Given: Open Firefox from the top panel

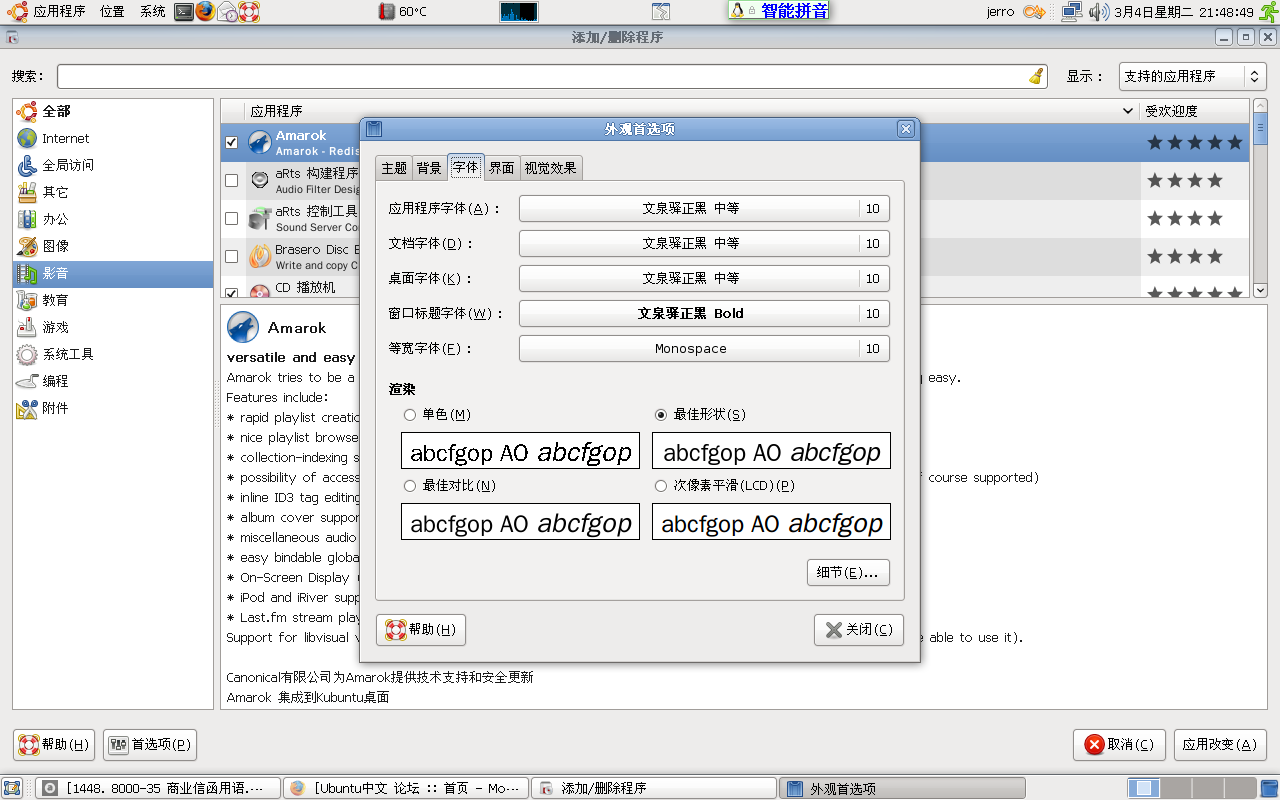Looking at the screenshot, I should (x=205, y=12).
